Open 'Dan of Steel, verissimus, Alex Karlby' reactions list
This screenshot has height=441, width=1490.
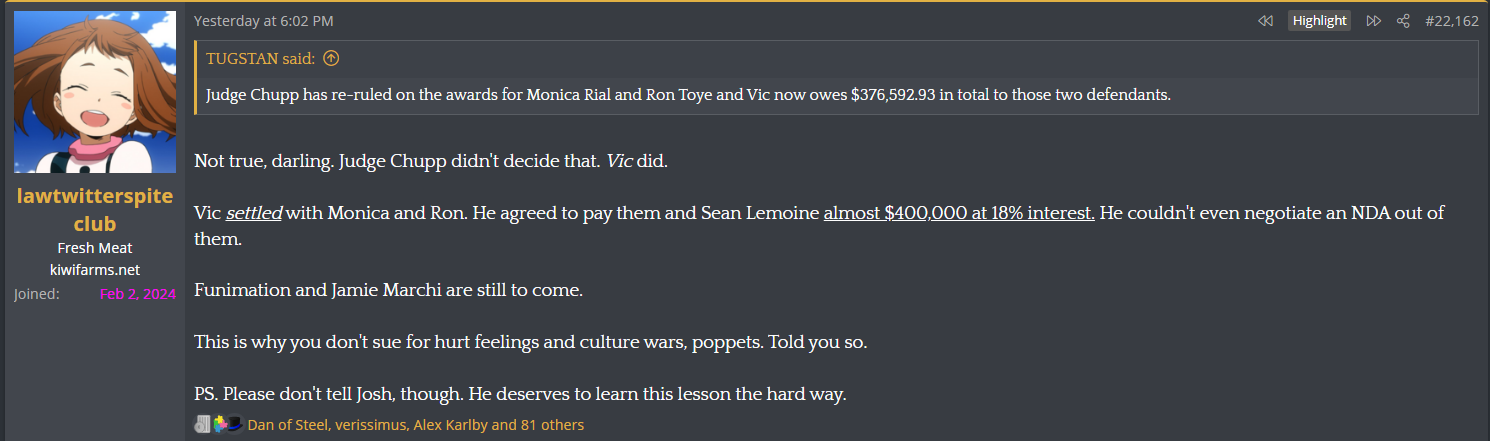(x=415, y=425)
